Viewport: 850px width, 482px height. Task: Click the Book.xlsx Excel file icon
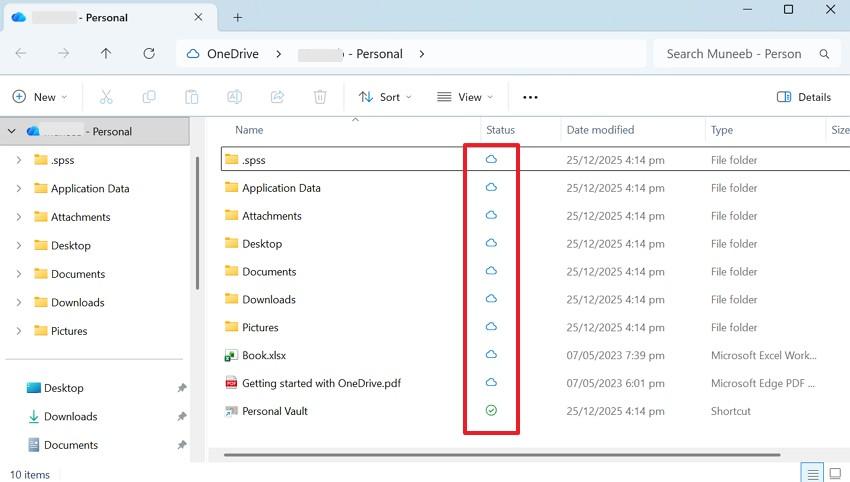(231, 355)
